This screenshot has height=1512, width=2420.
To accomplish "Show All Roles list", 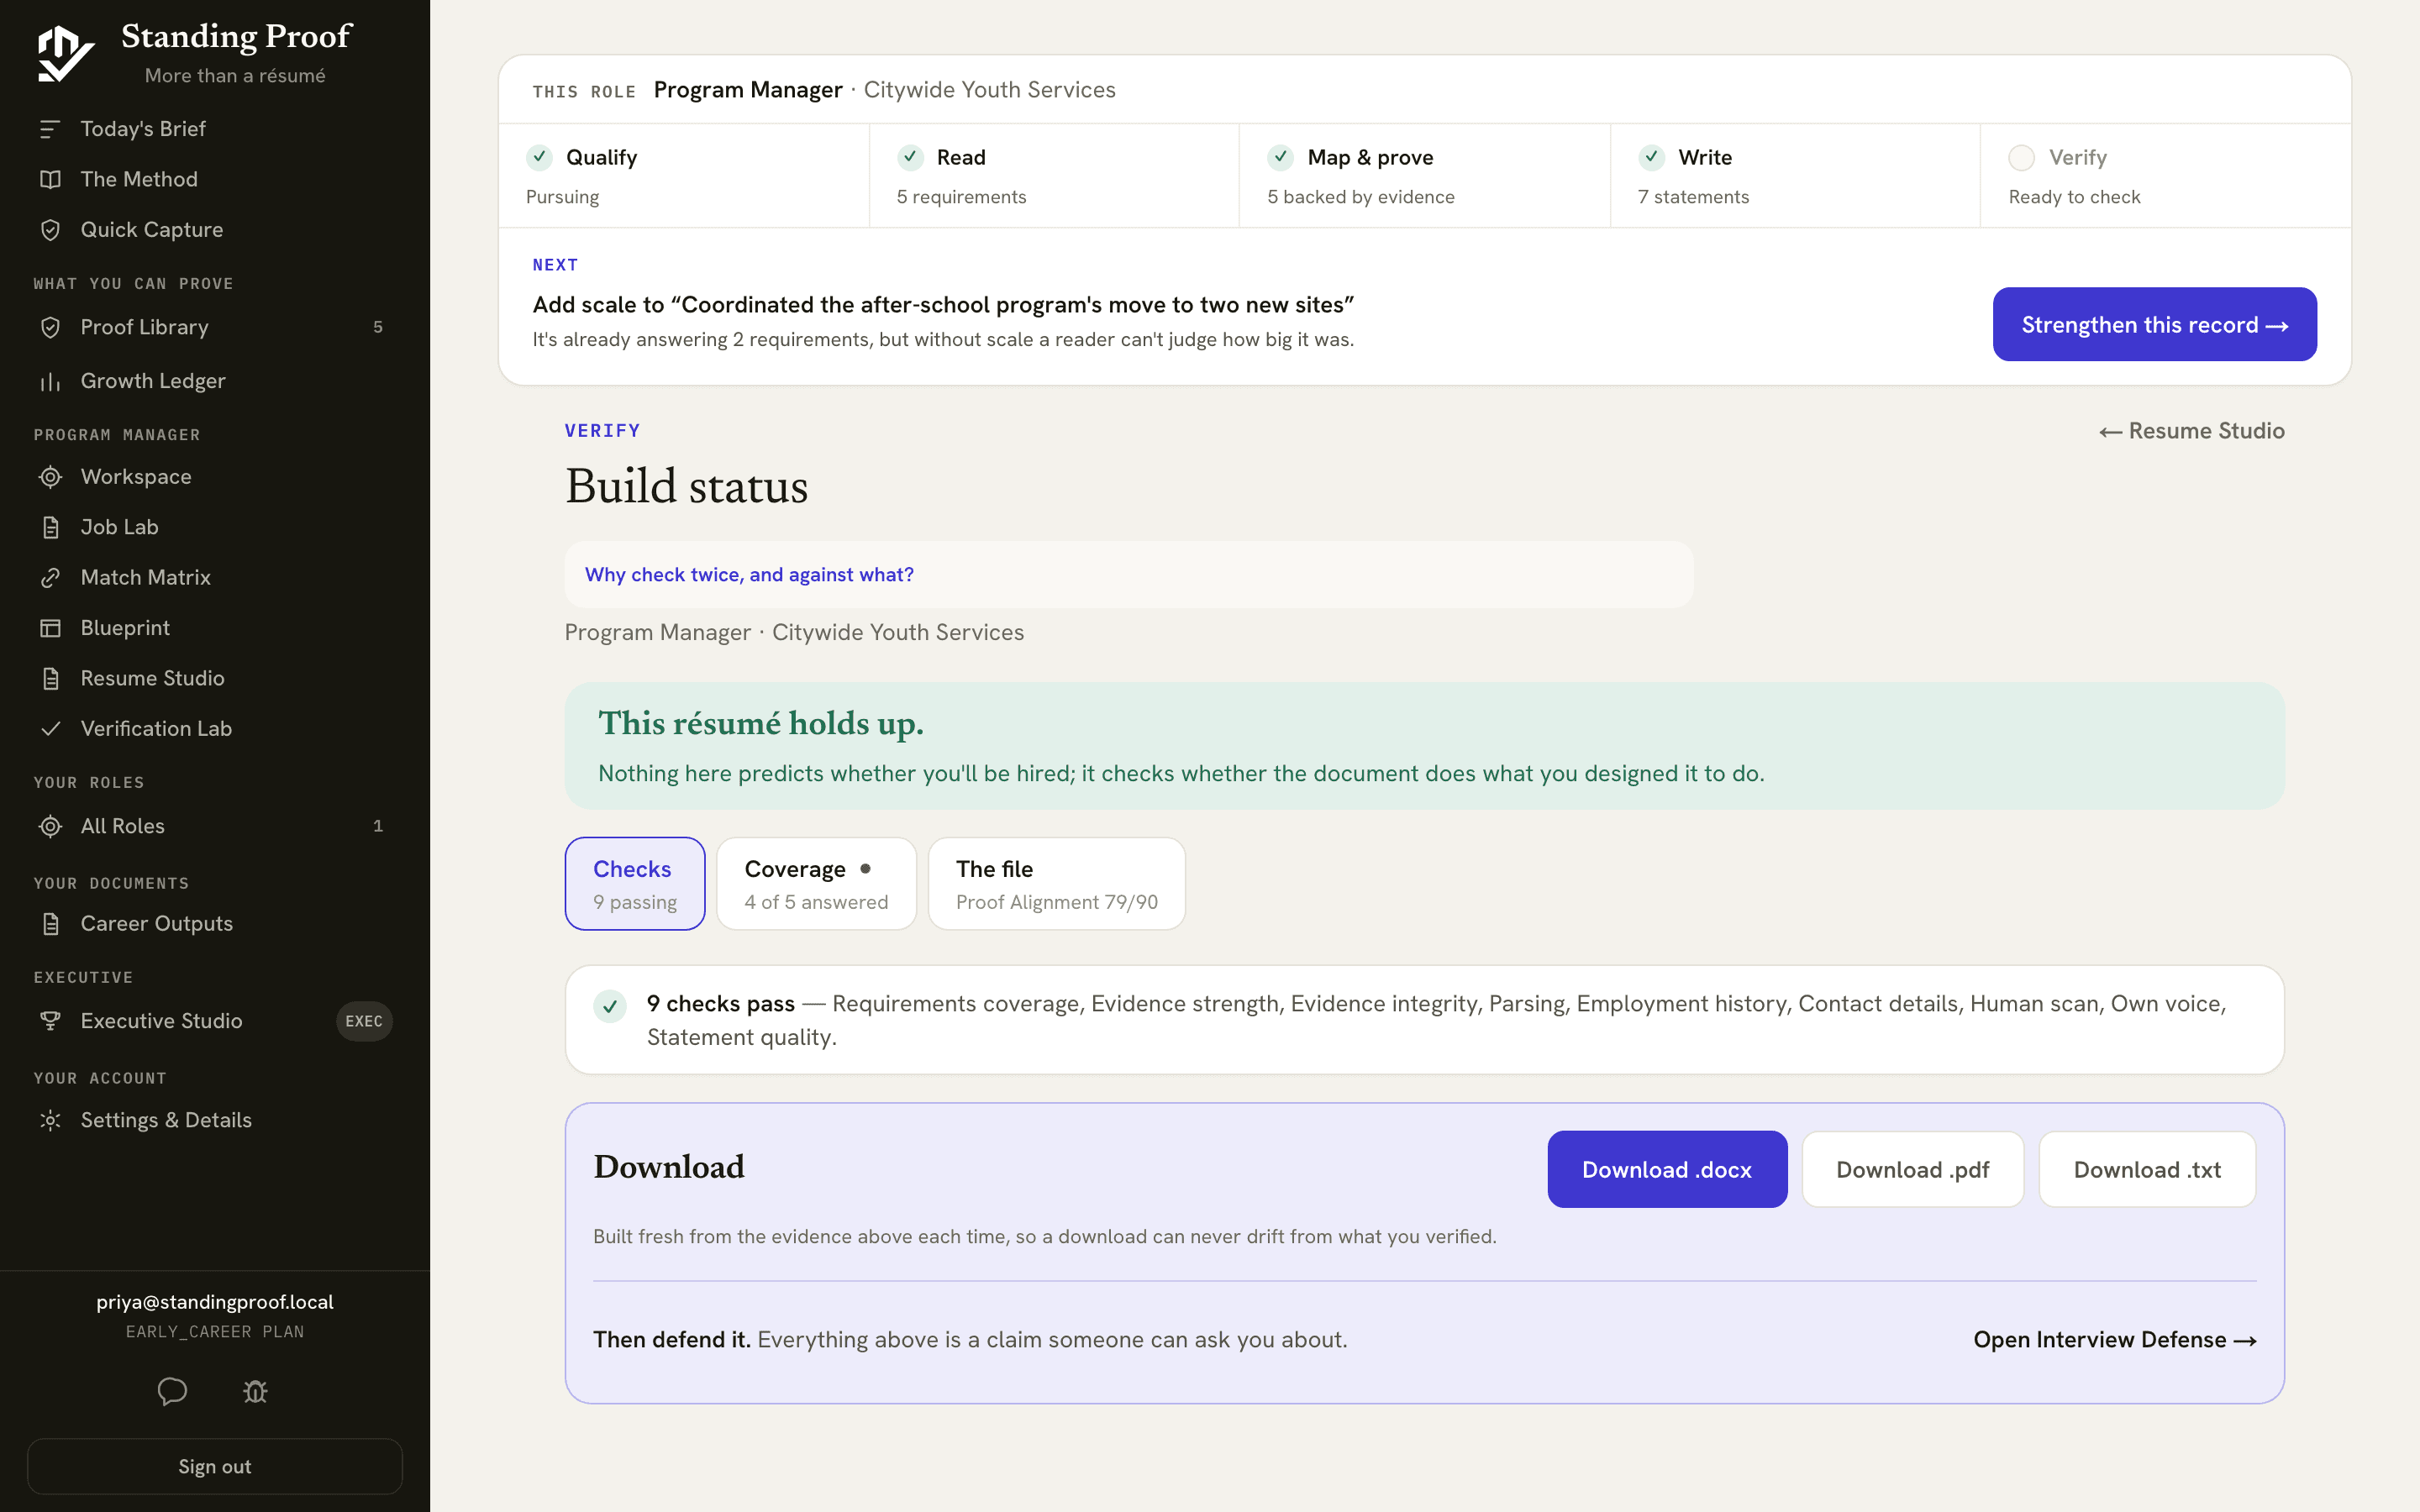I will (214, 826).
